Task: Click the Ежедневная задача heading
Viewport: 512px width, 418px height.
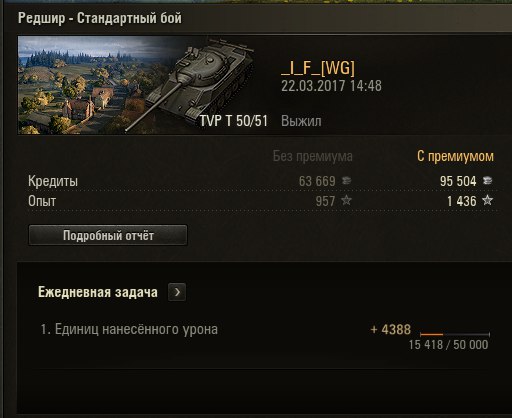Action: point(98,292)
